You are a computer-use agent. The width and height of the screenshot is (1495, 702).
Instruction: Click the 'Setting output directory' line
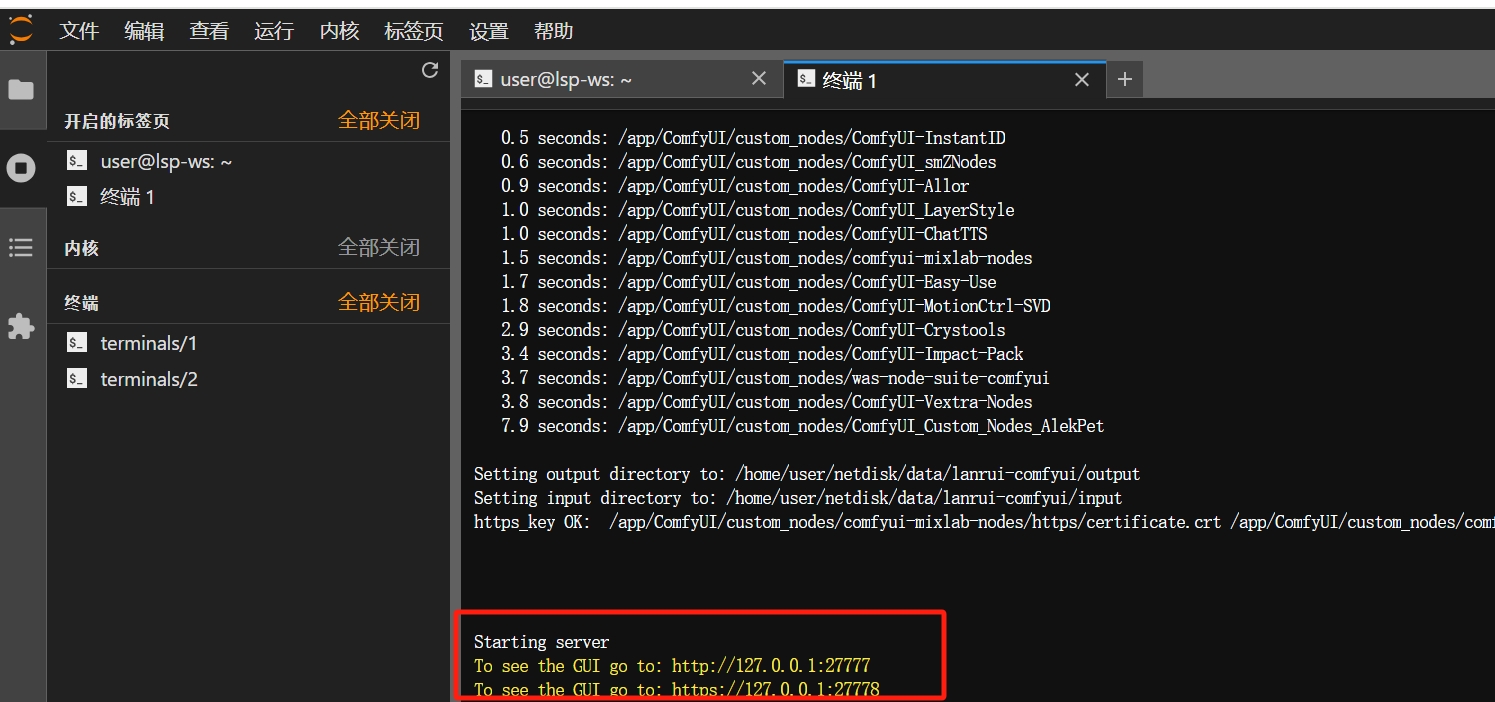click(x=807, y=474)
